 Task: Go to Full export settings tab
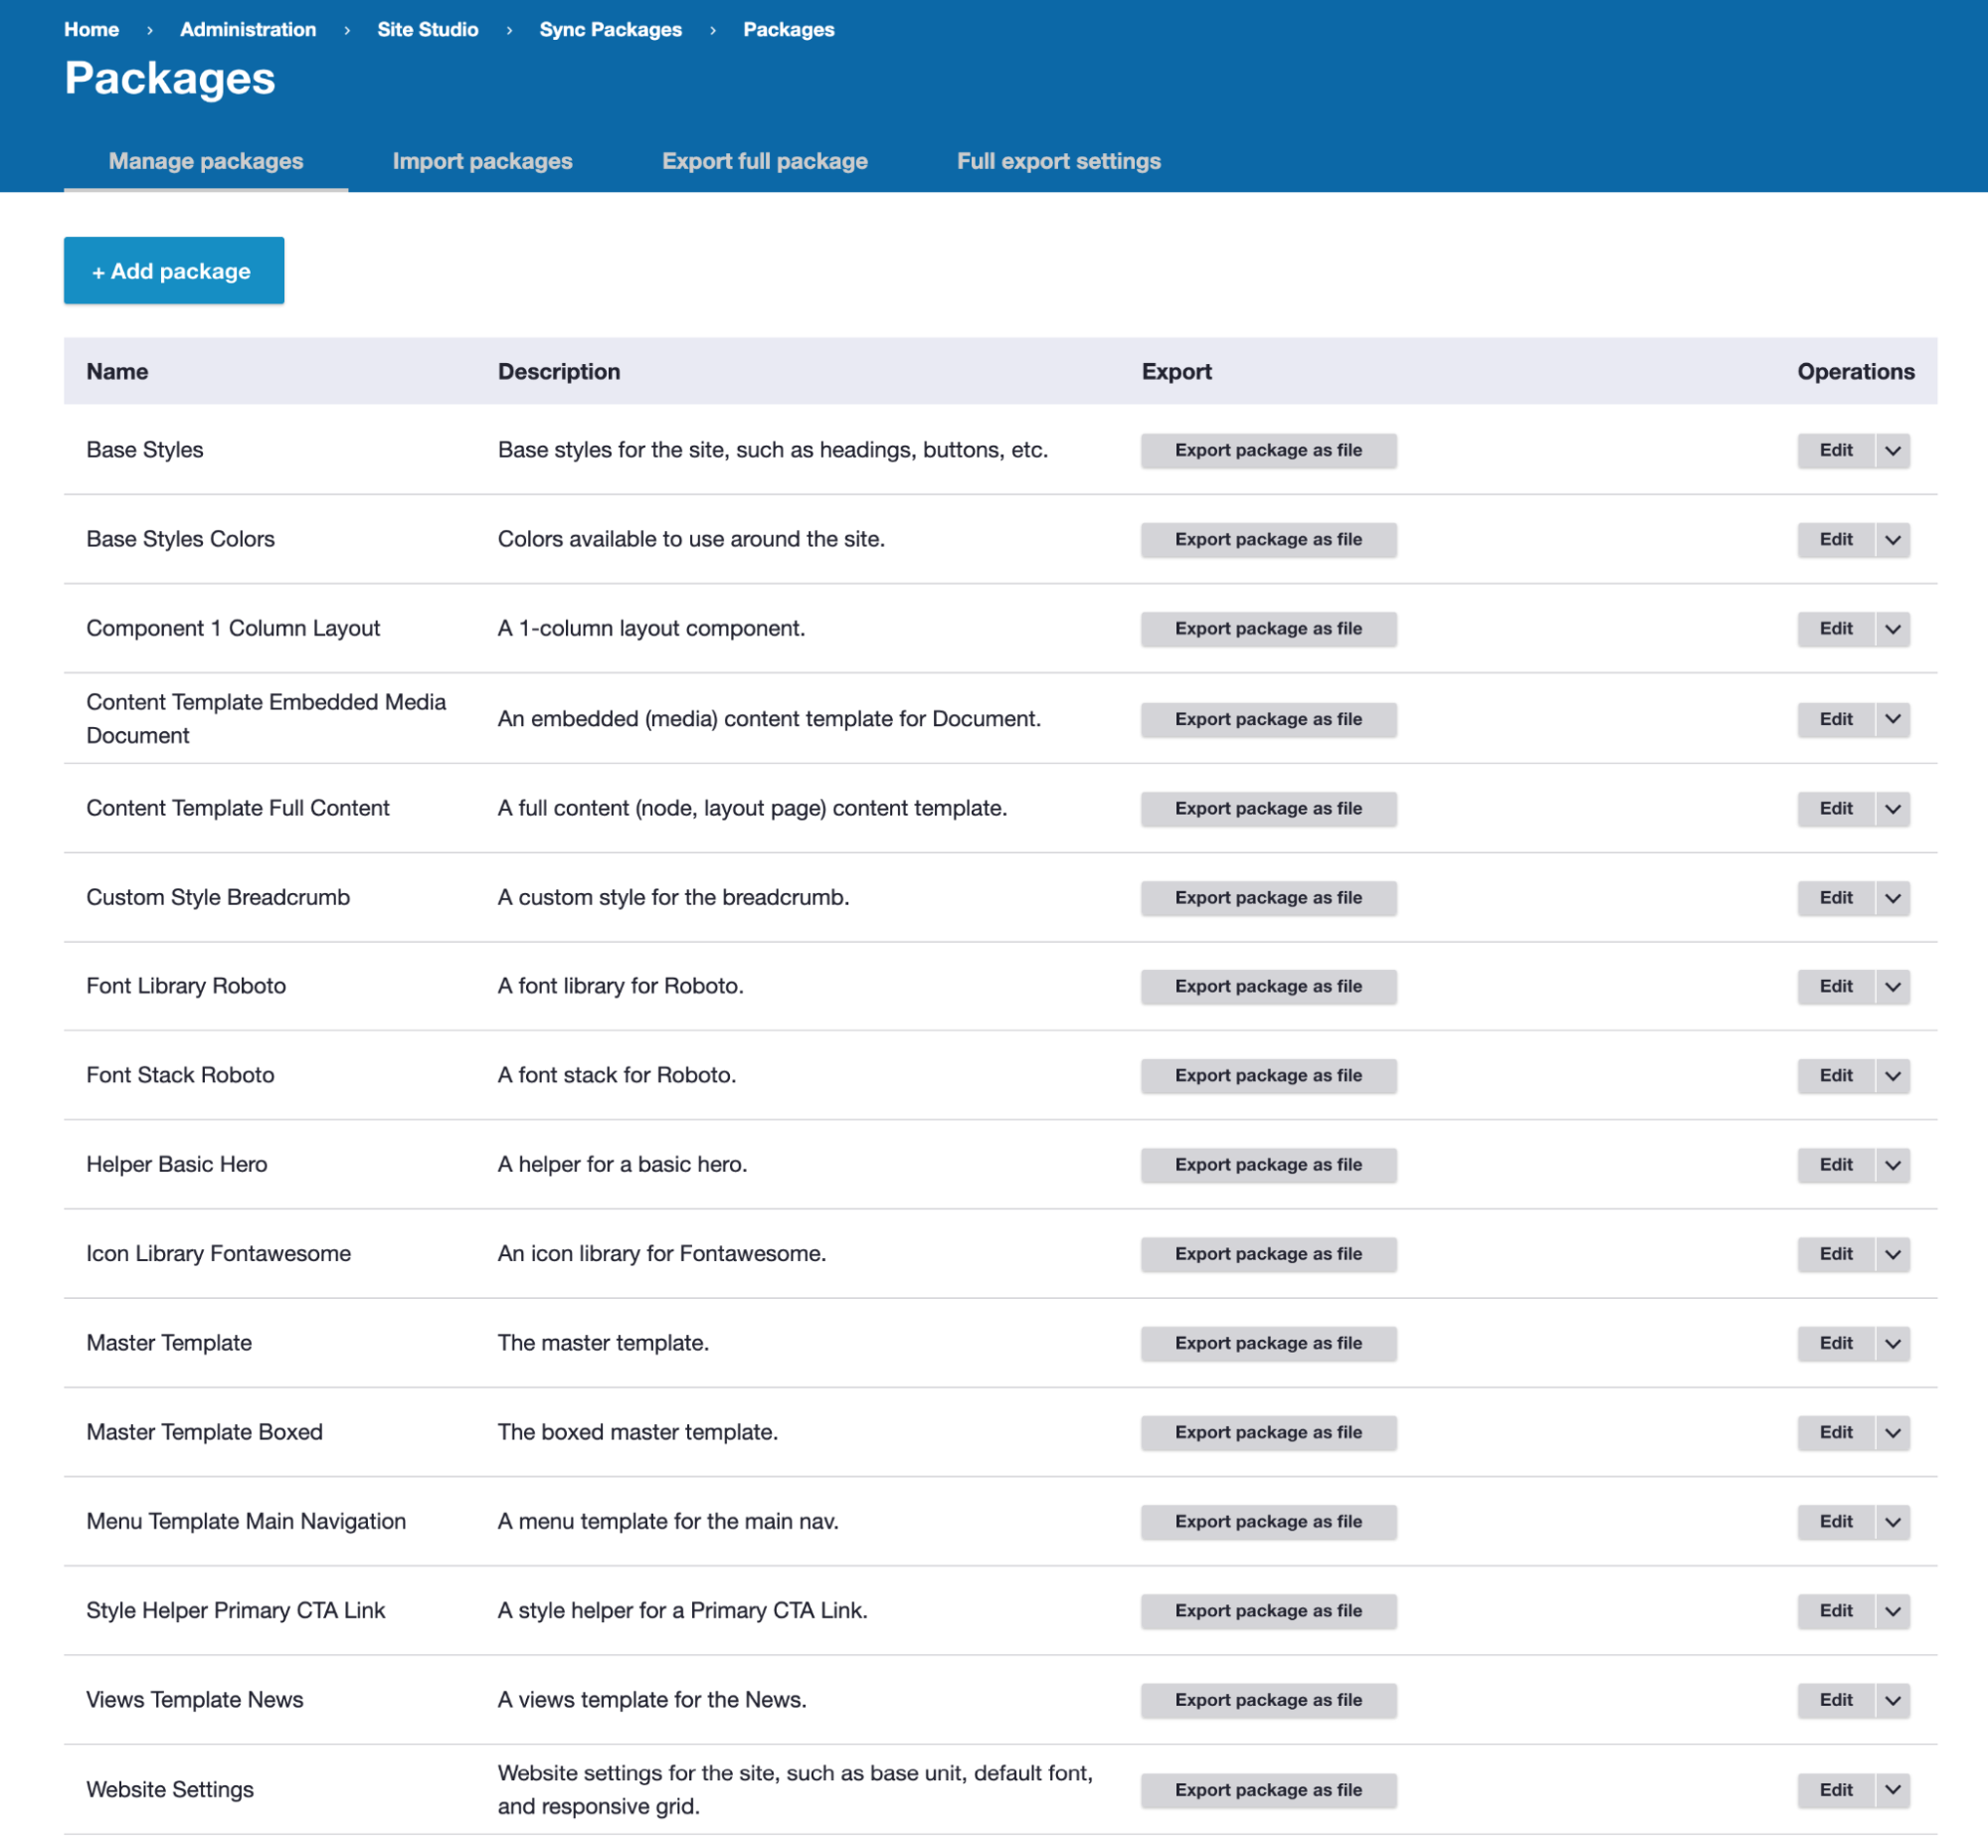pyautogui.click(x=1058, y=161)
